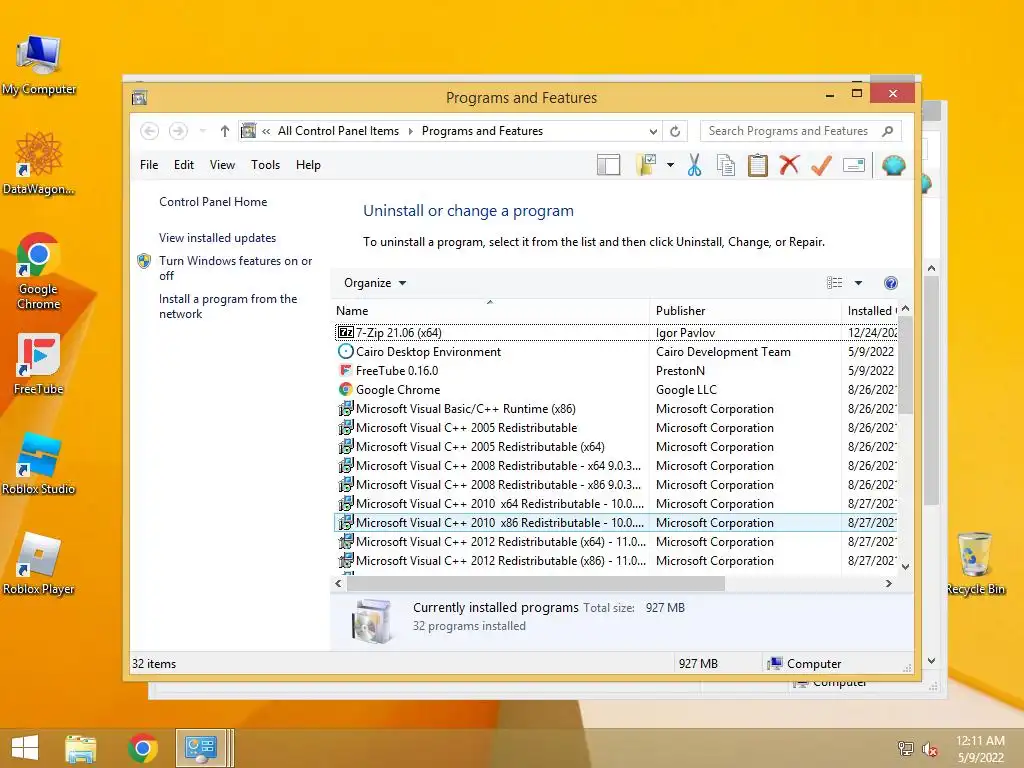Select Cairo Desktop Environment entry

coord(616,351)
